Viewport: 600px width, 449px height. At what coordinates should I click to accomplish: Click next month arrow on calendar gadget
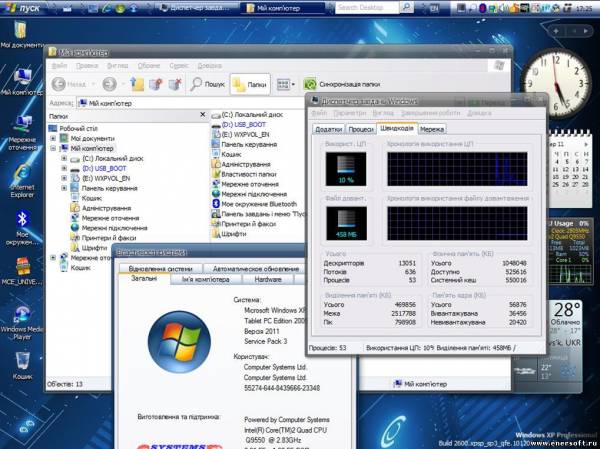(x=586, y=144)
